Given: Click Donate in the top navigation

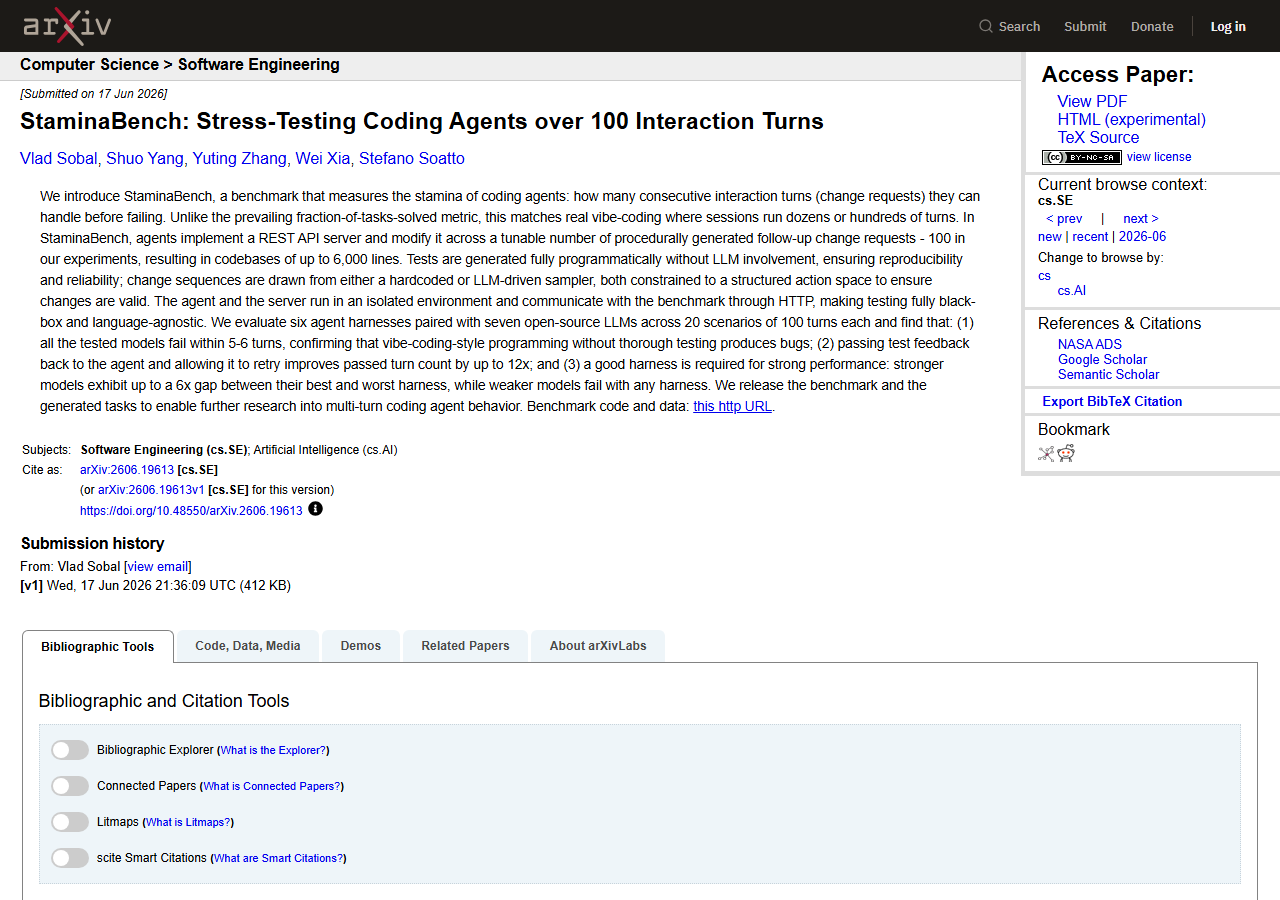Looking at the screenshot, I should click(1152, 27).
